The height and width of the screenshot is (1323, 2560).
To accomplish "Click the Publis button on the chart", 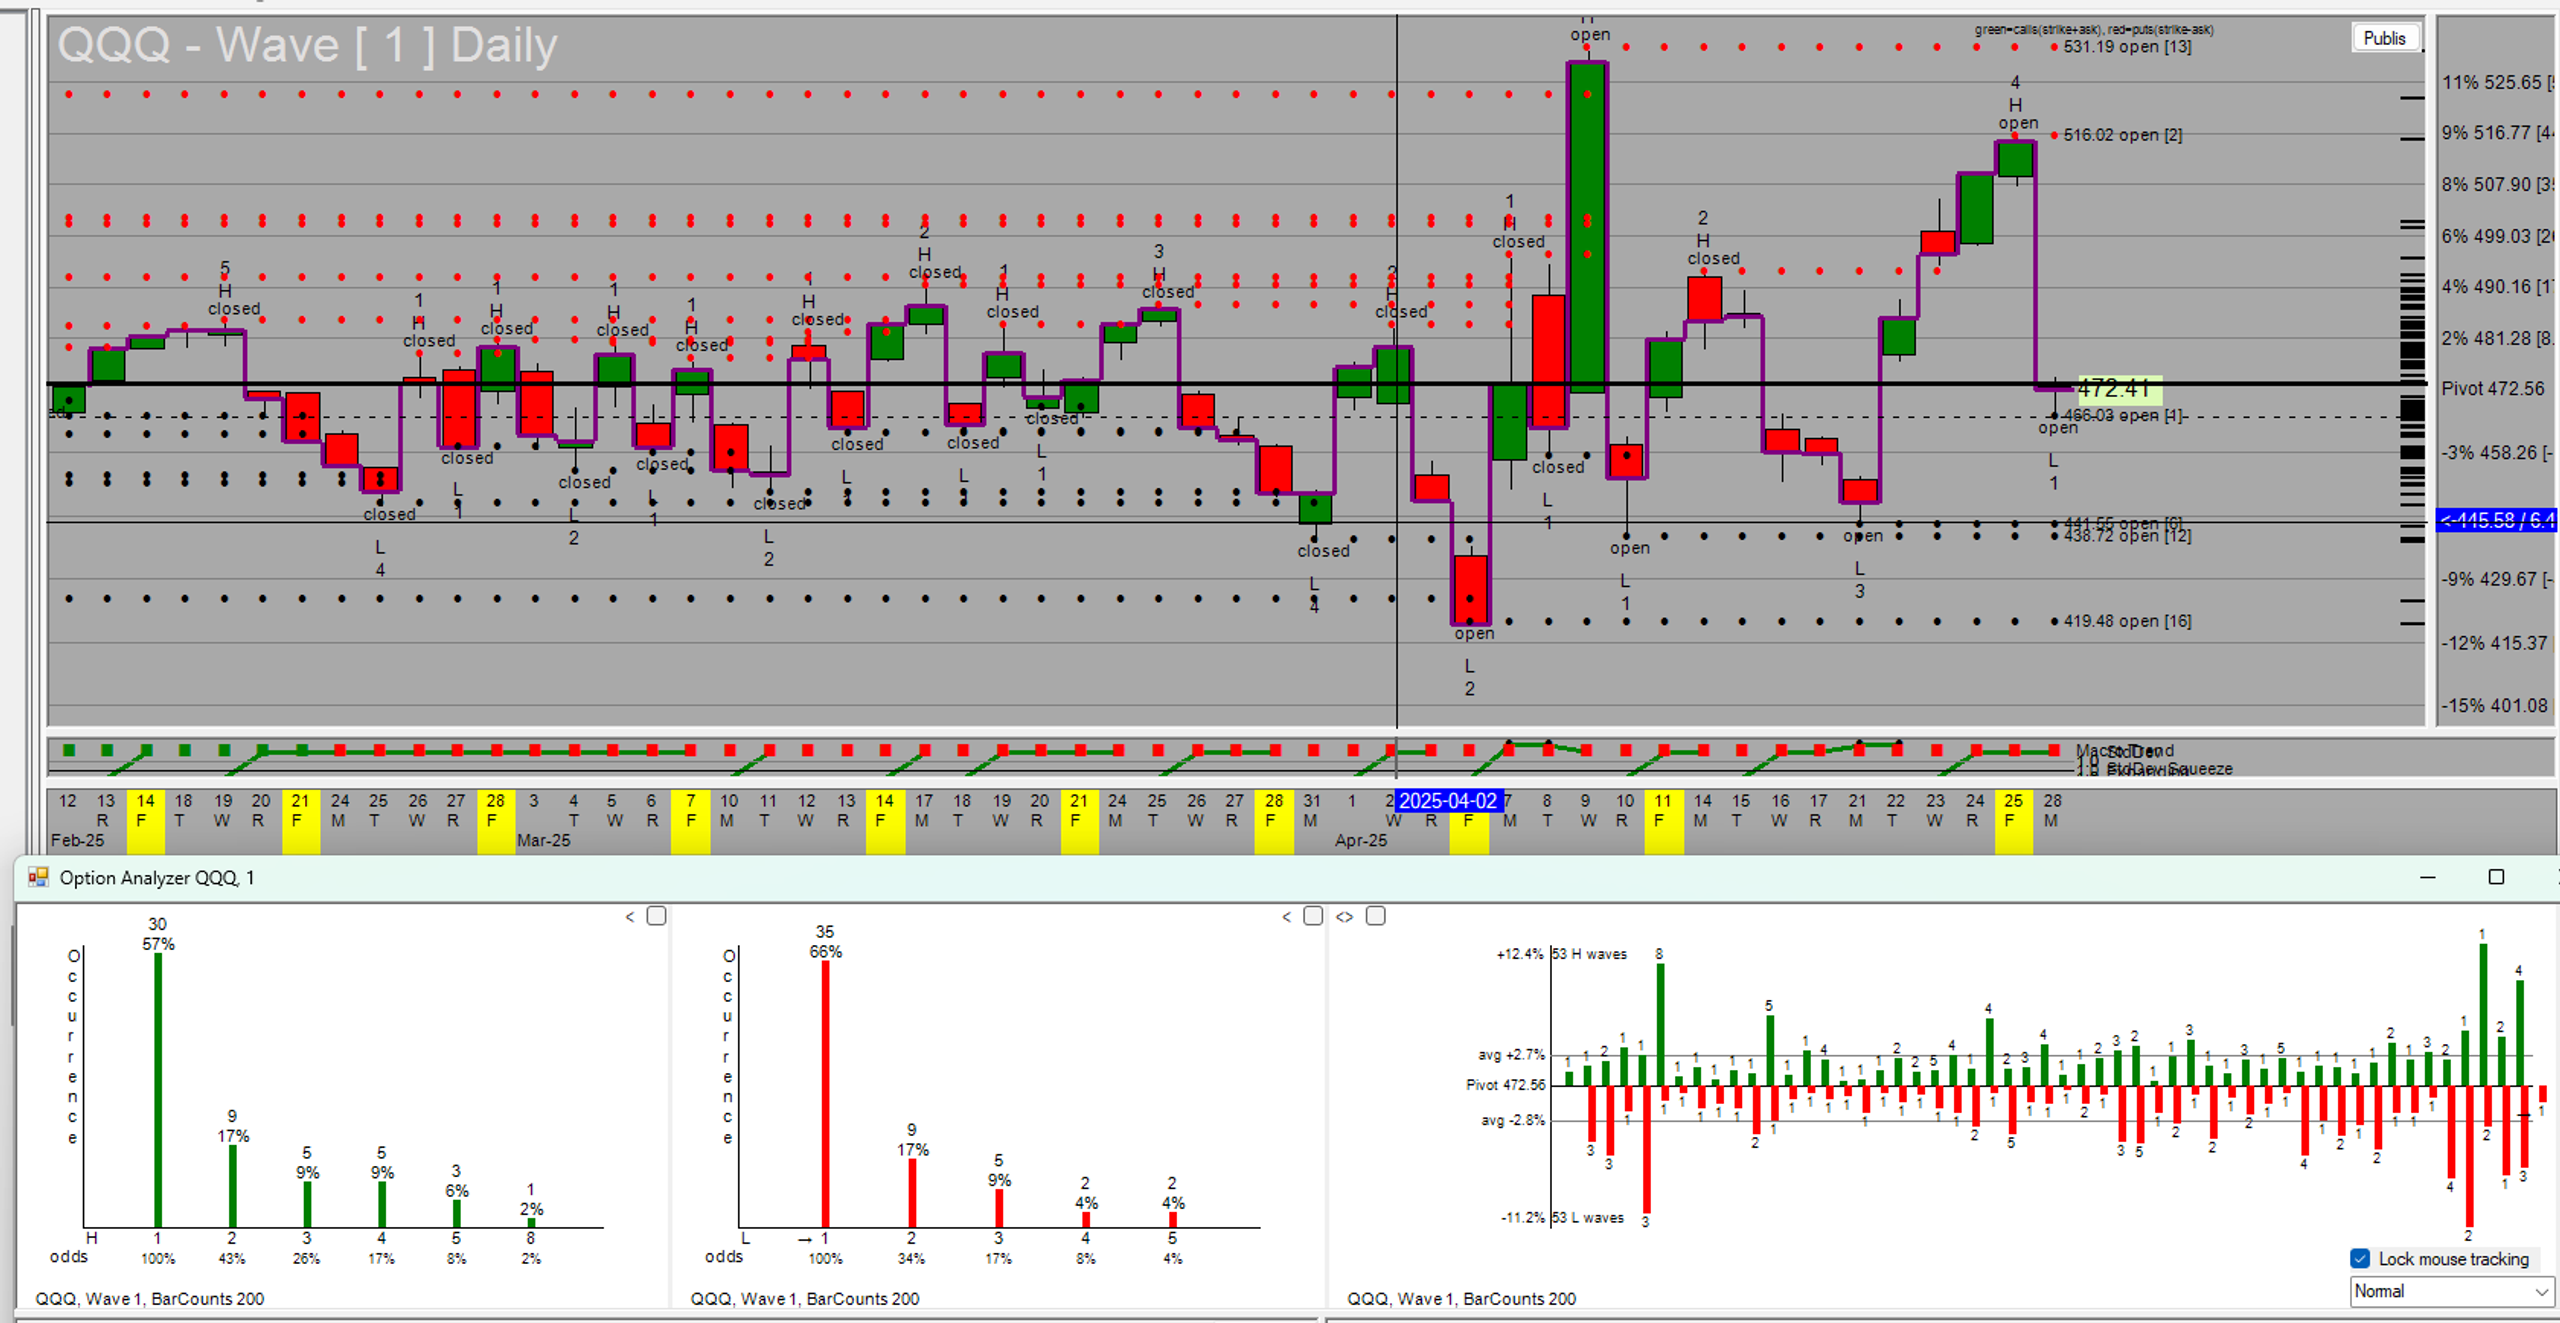I will (2385, 38).
